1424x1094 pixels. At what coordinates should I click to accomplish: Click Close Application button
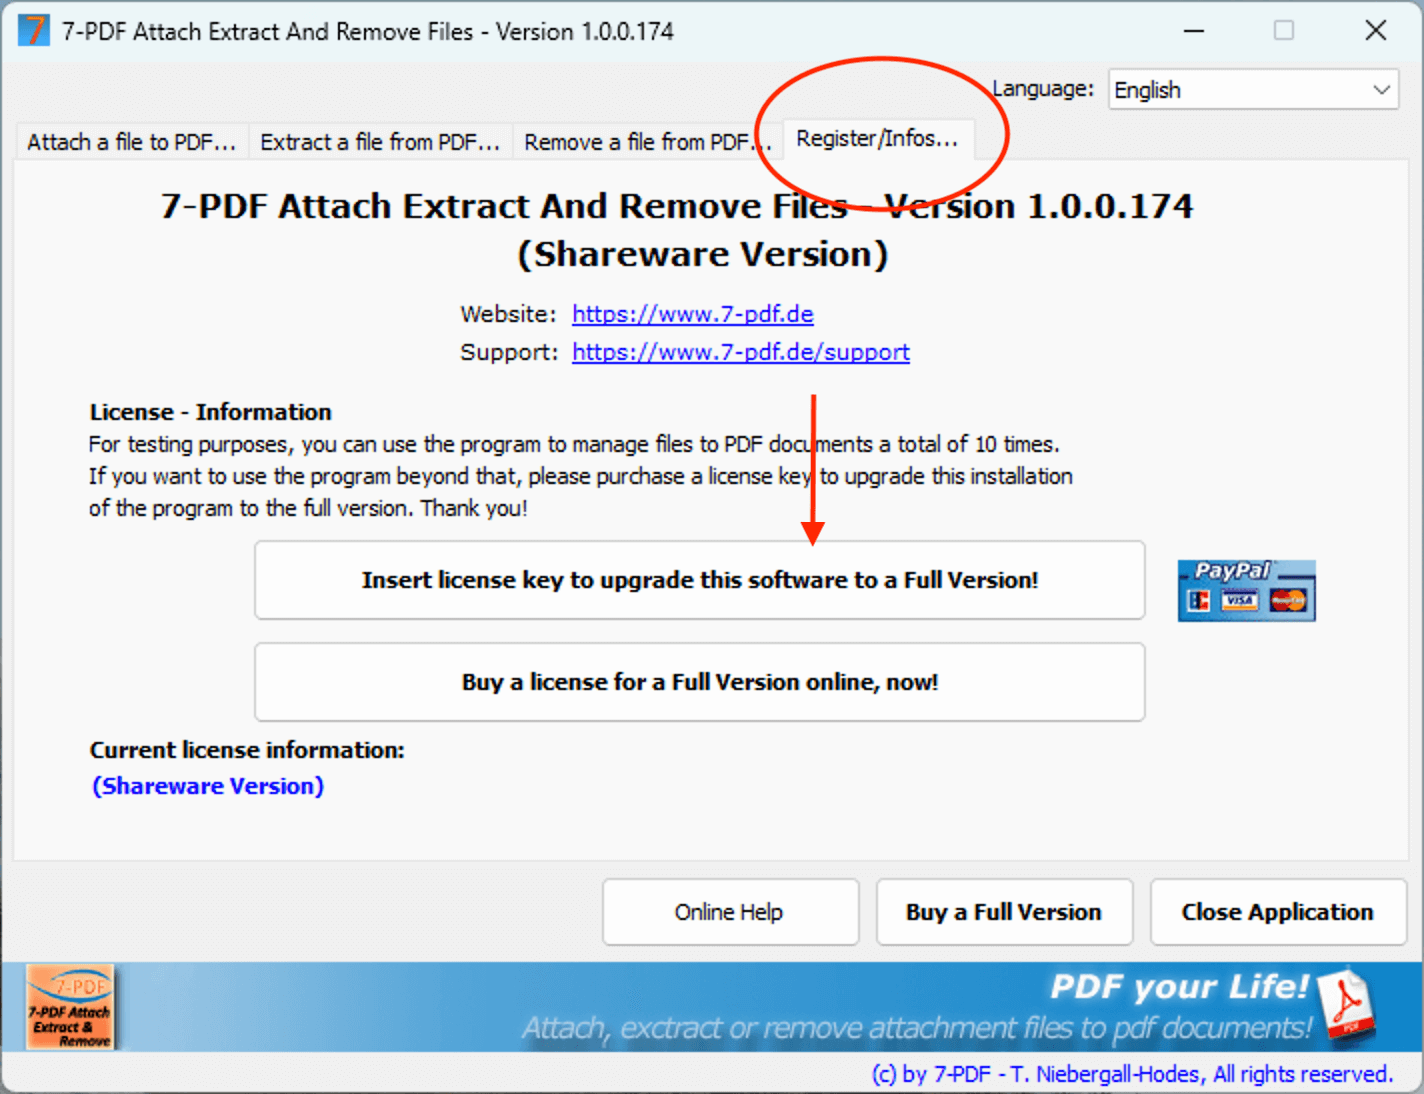point(1278,912)
